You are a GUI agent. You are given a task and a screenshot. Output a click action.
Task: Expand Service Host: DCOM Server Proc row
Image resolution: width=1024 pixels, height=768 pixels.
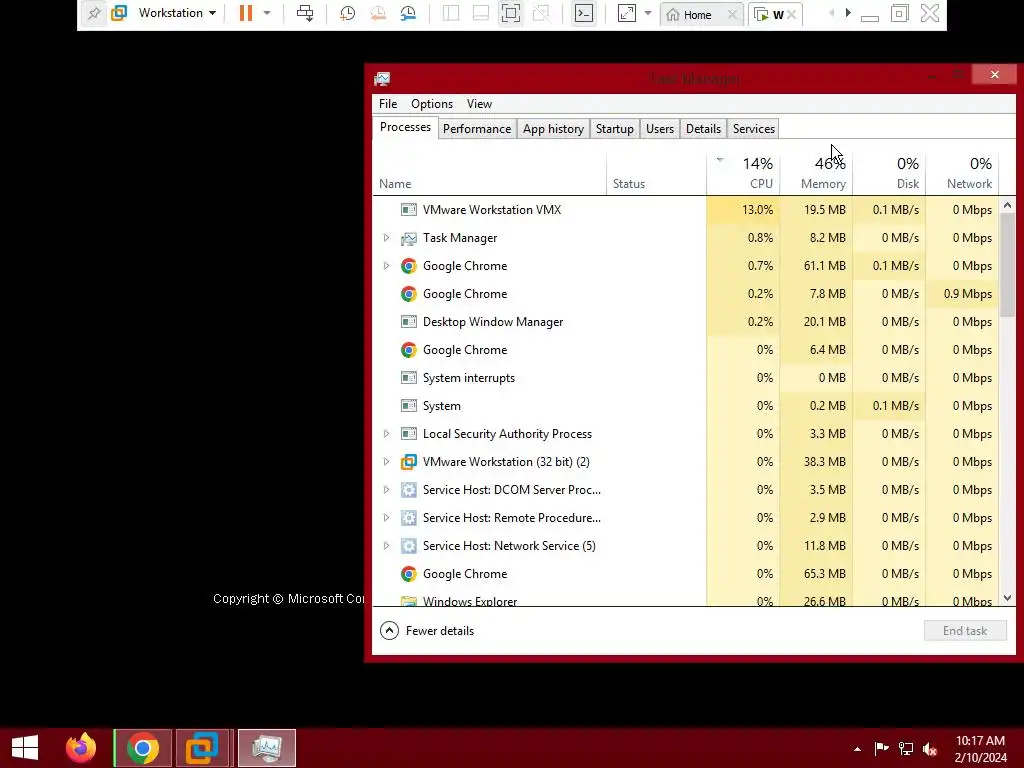point(386,490)
